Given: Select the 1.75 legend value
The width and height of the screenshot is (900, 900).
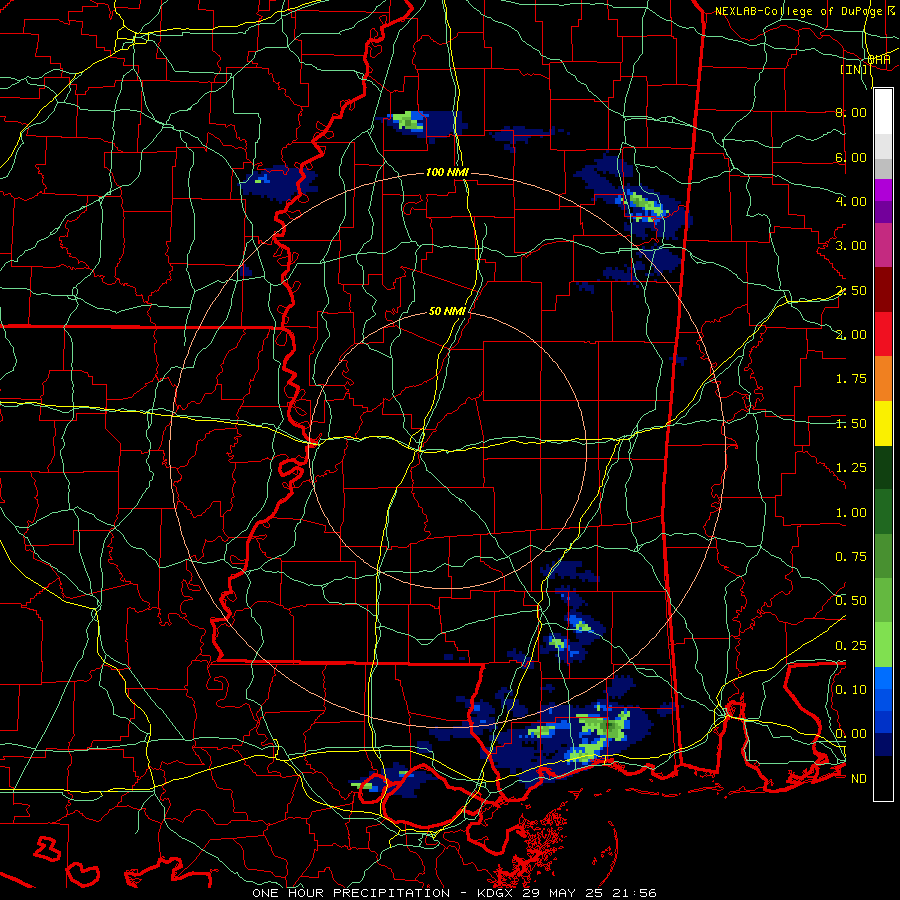Looking at the screenshot, I should point(851,379).
